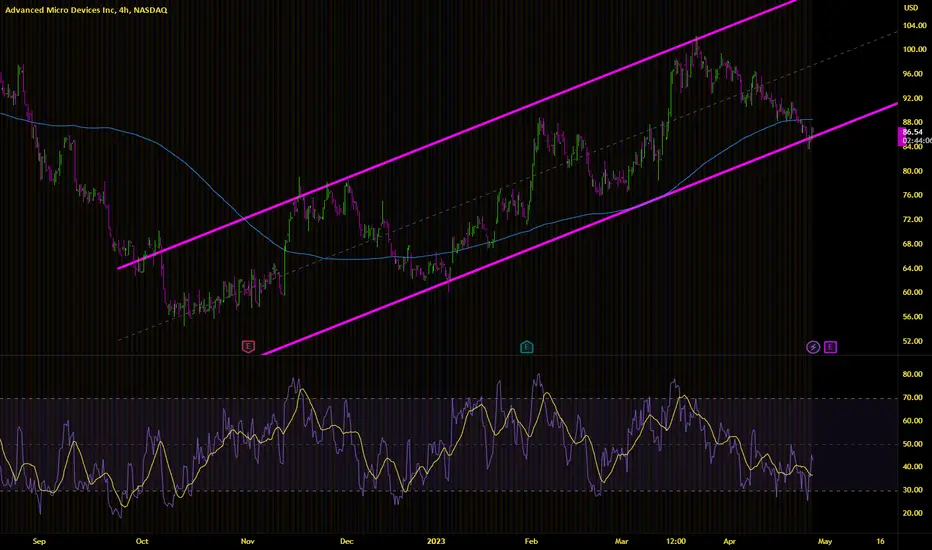Click the Nov label on time axis
932x550 pixels.
248,541
